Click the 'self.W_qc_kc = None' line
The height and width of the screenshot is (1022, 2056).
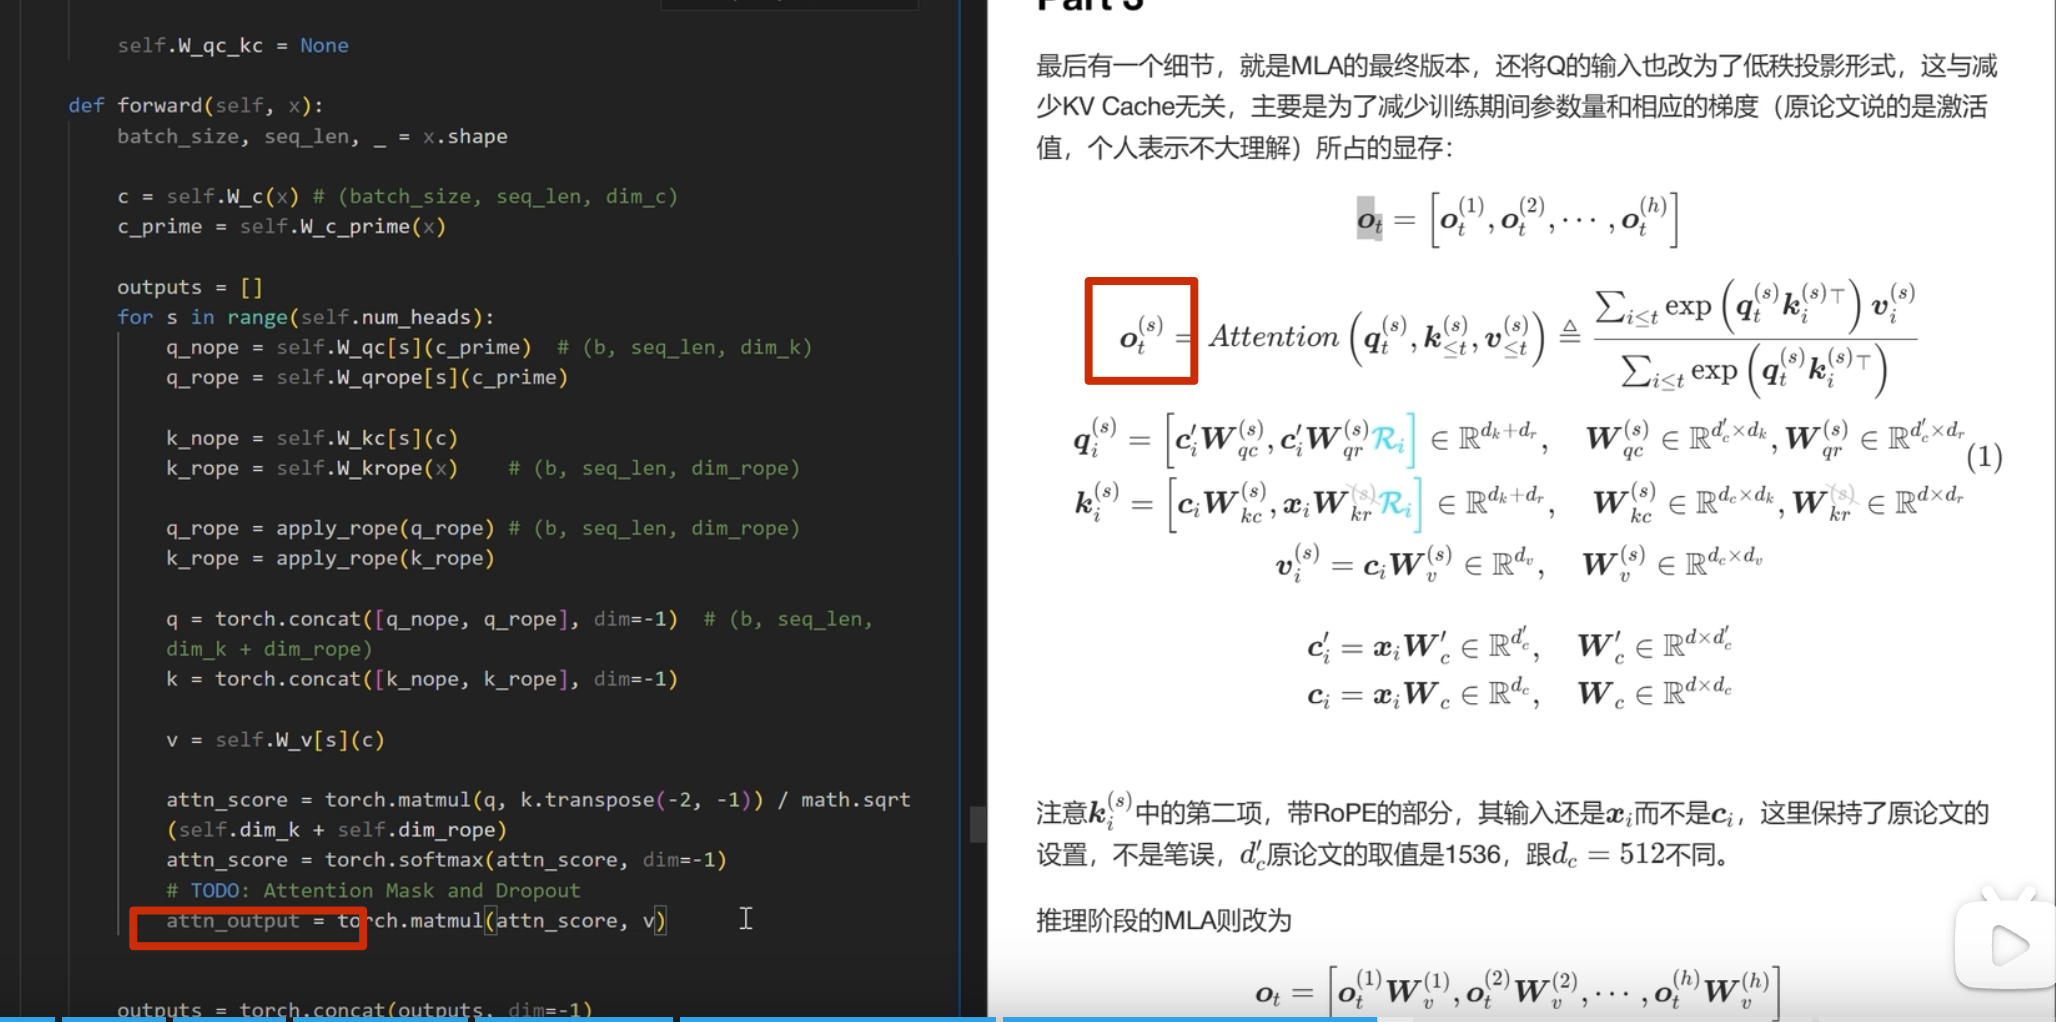[232, 46]
